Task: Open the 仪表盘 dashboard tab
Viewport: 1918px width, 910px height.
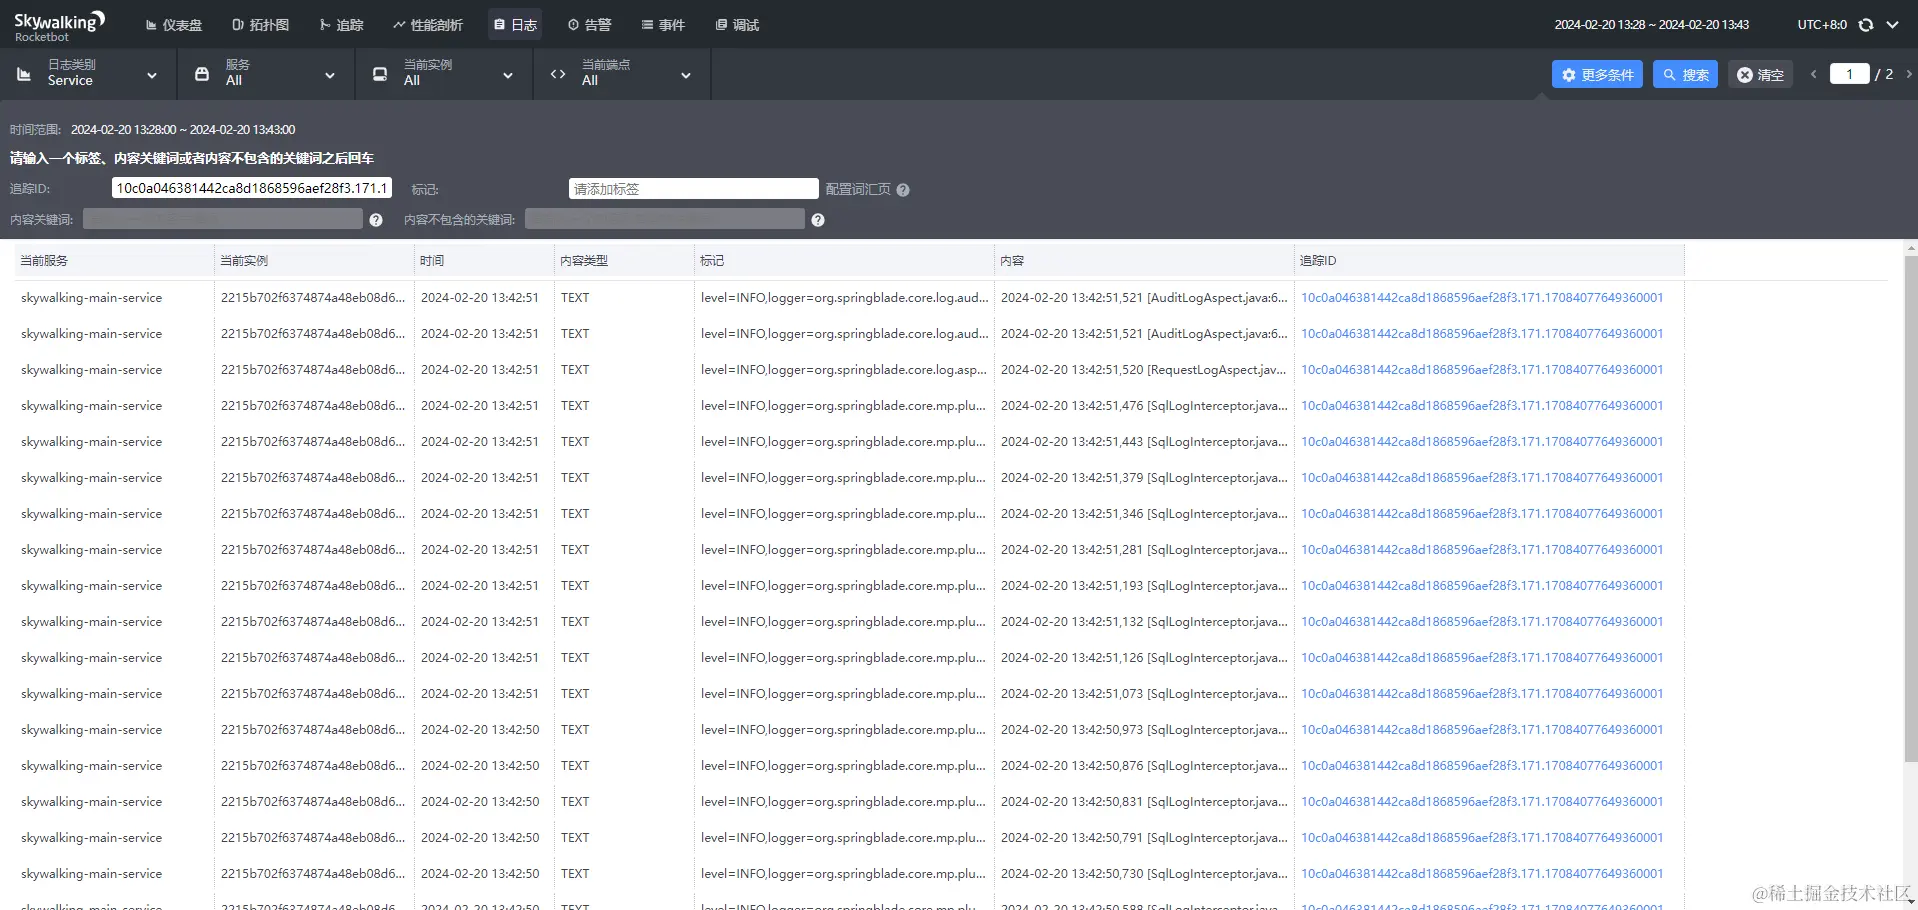Action: pyautogui.click(x=173, y=25)
